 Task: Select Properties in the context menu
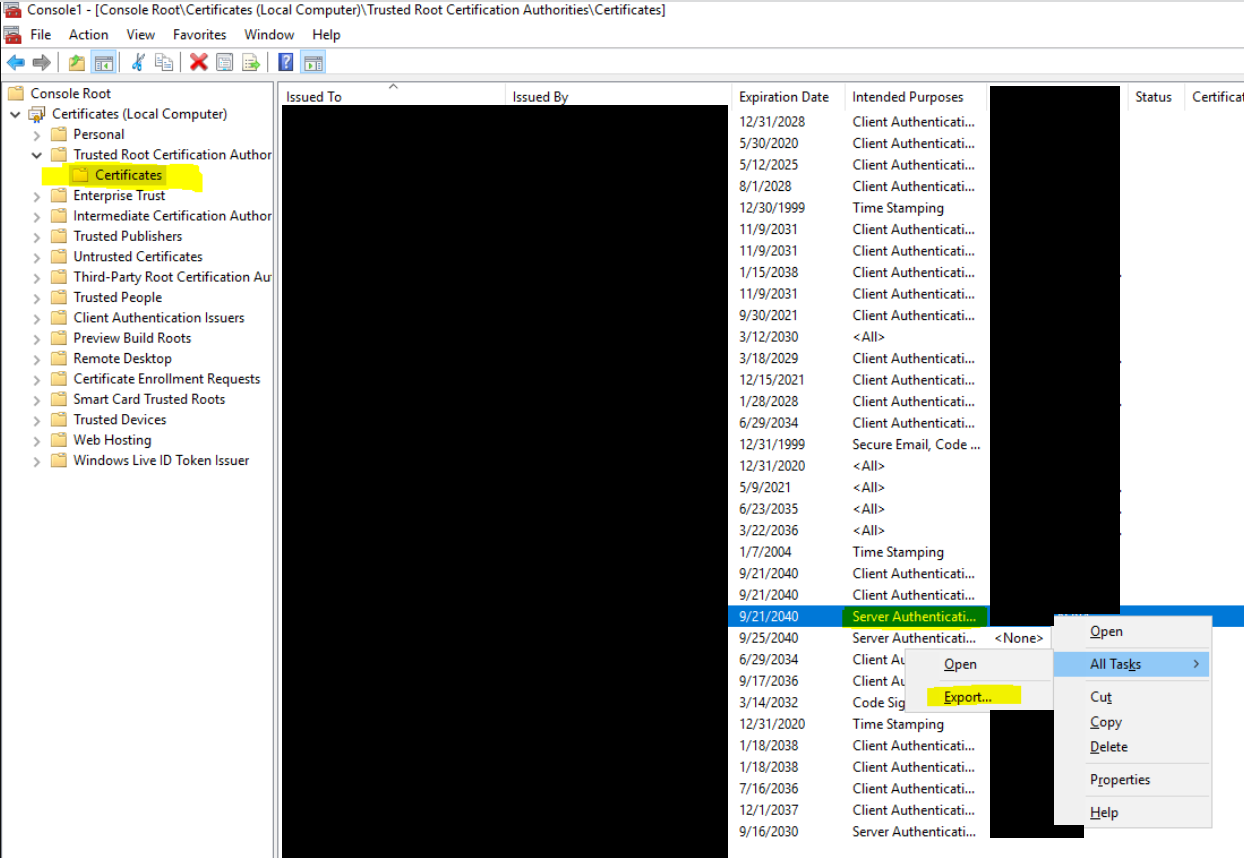[1120, 780]
